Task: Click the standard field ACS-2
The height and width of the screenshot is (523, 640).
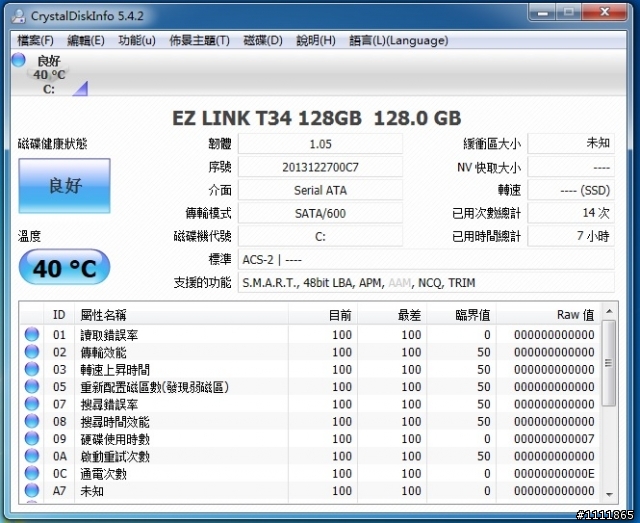Action: point(426,260)
